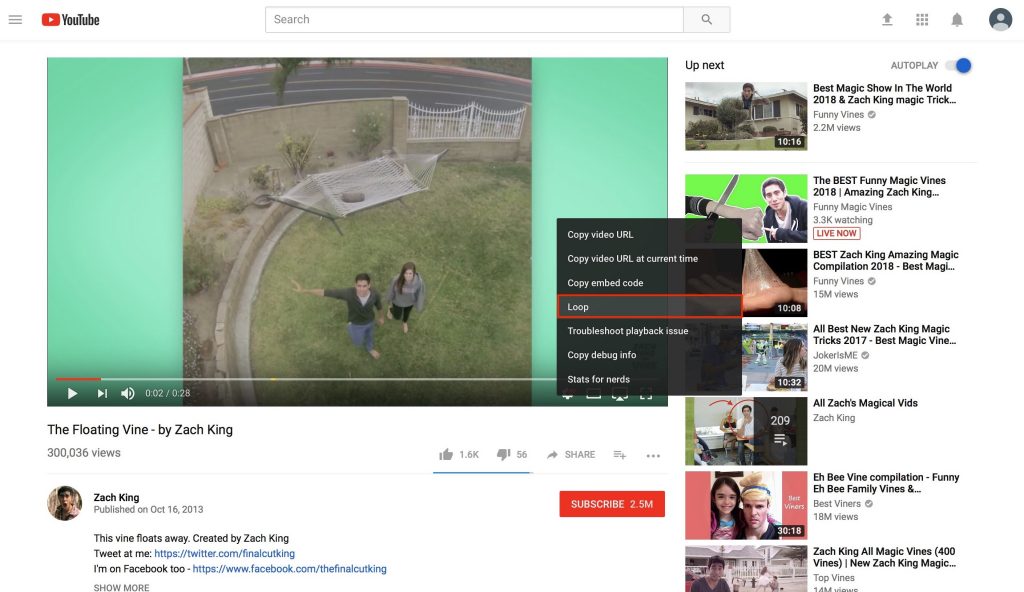Click the Funny Magic Vines channel name
This screenshot has height=592, width=1024.
pyautogui.click(x=853, y=207)
